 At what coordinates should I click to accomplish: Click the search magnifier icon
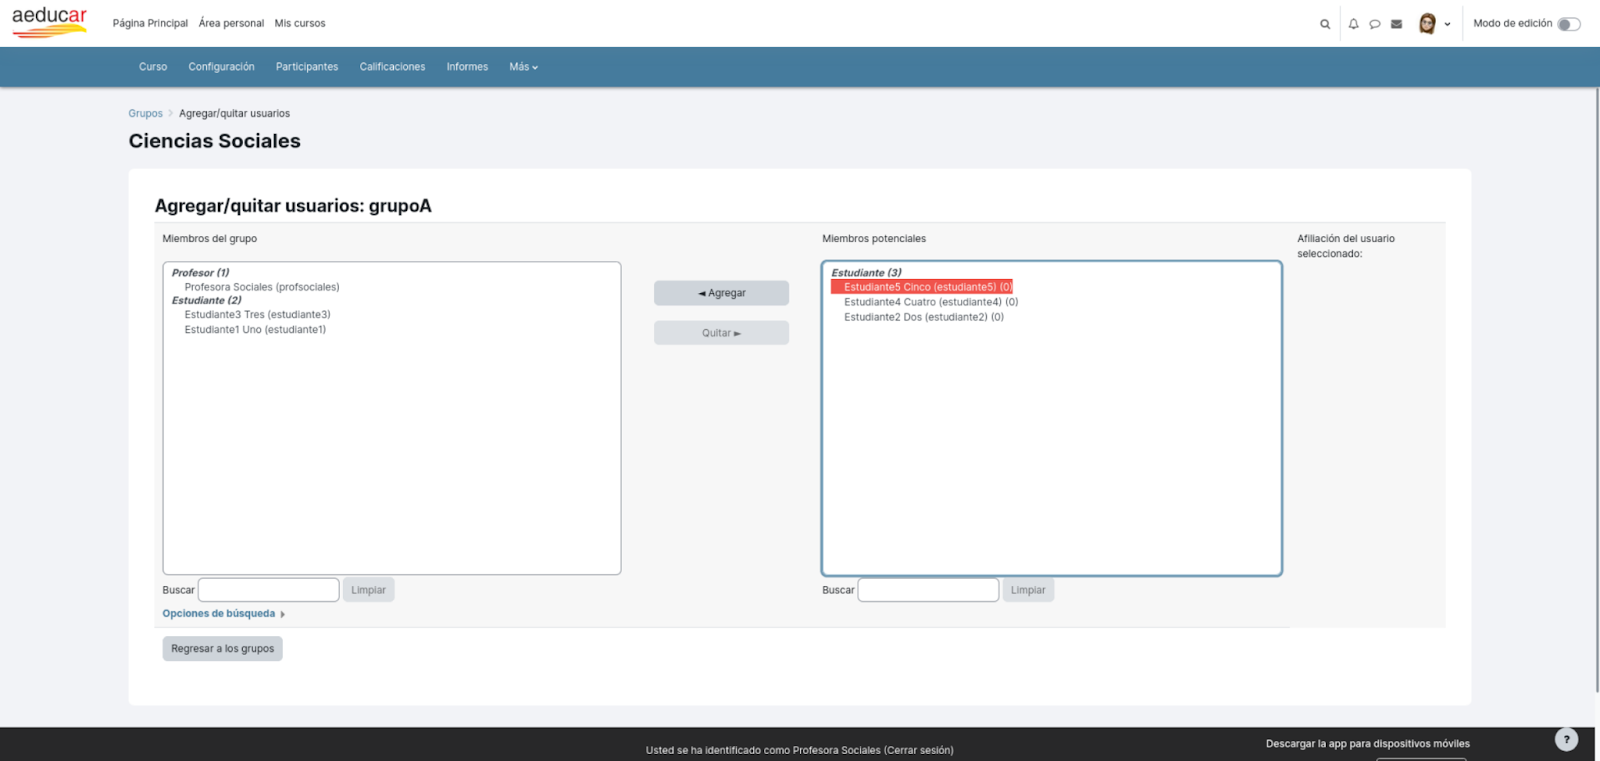pos(1325,24)
